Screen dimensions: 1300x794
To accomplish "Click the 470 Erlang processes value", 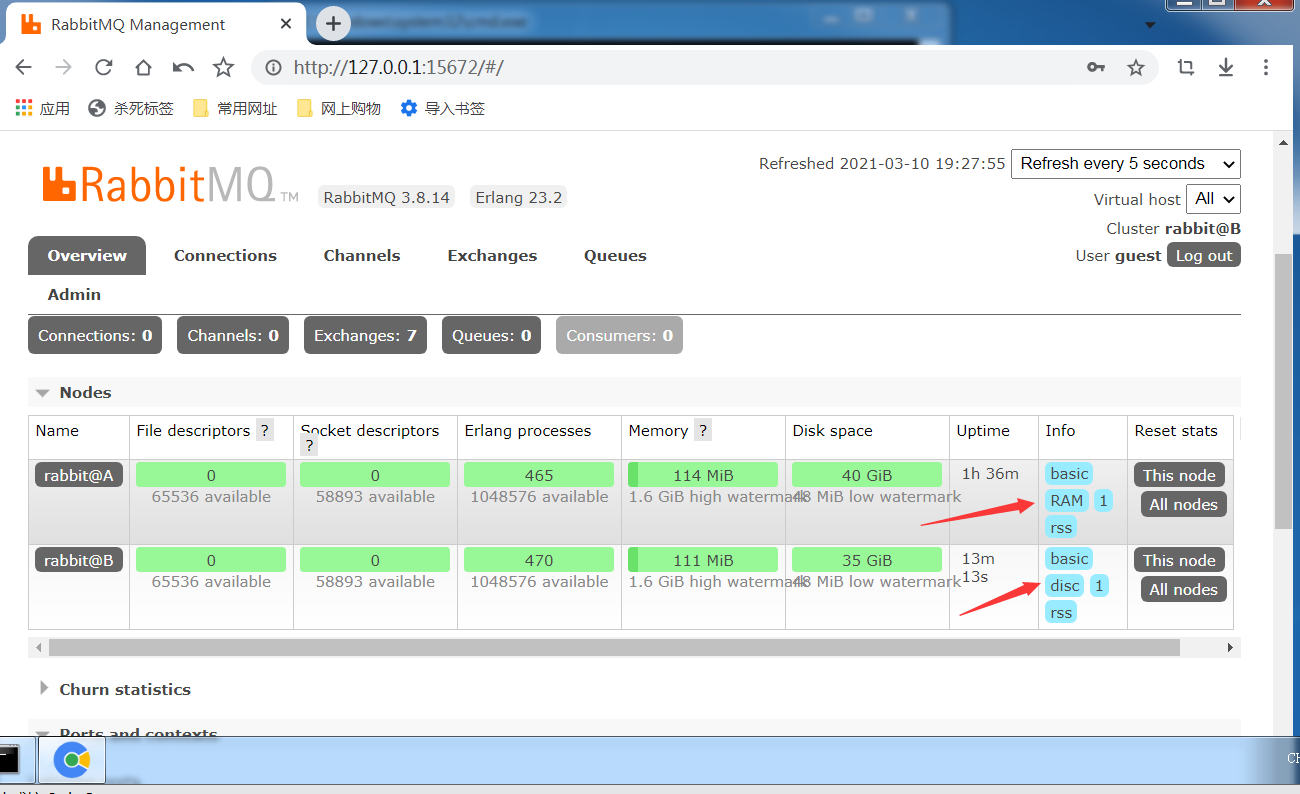I will 539,560.
